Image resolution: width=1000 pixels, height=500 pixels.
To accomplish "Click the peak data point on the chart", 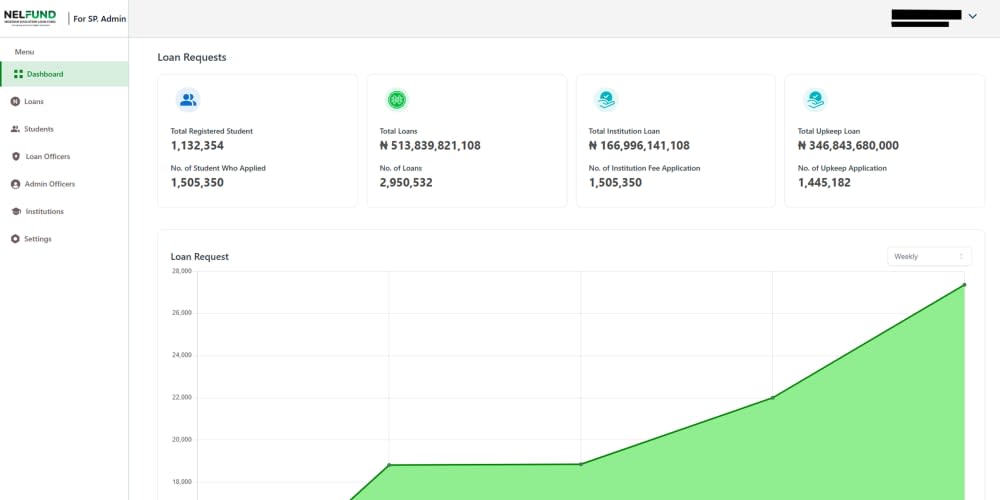I will tap(964, 284).
